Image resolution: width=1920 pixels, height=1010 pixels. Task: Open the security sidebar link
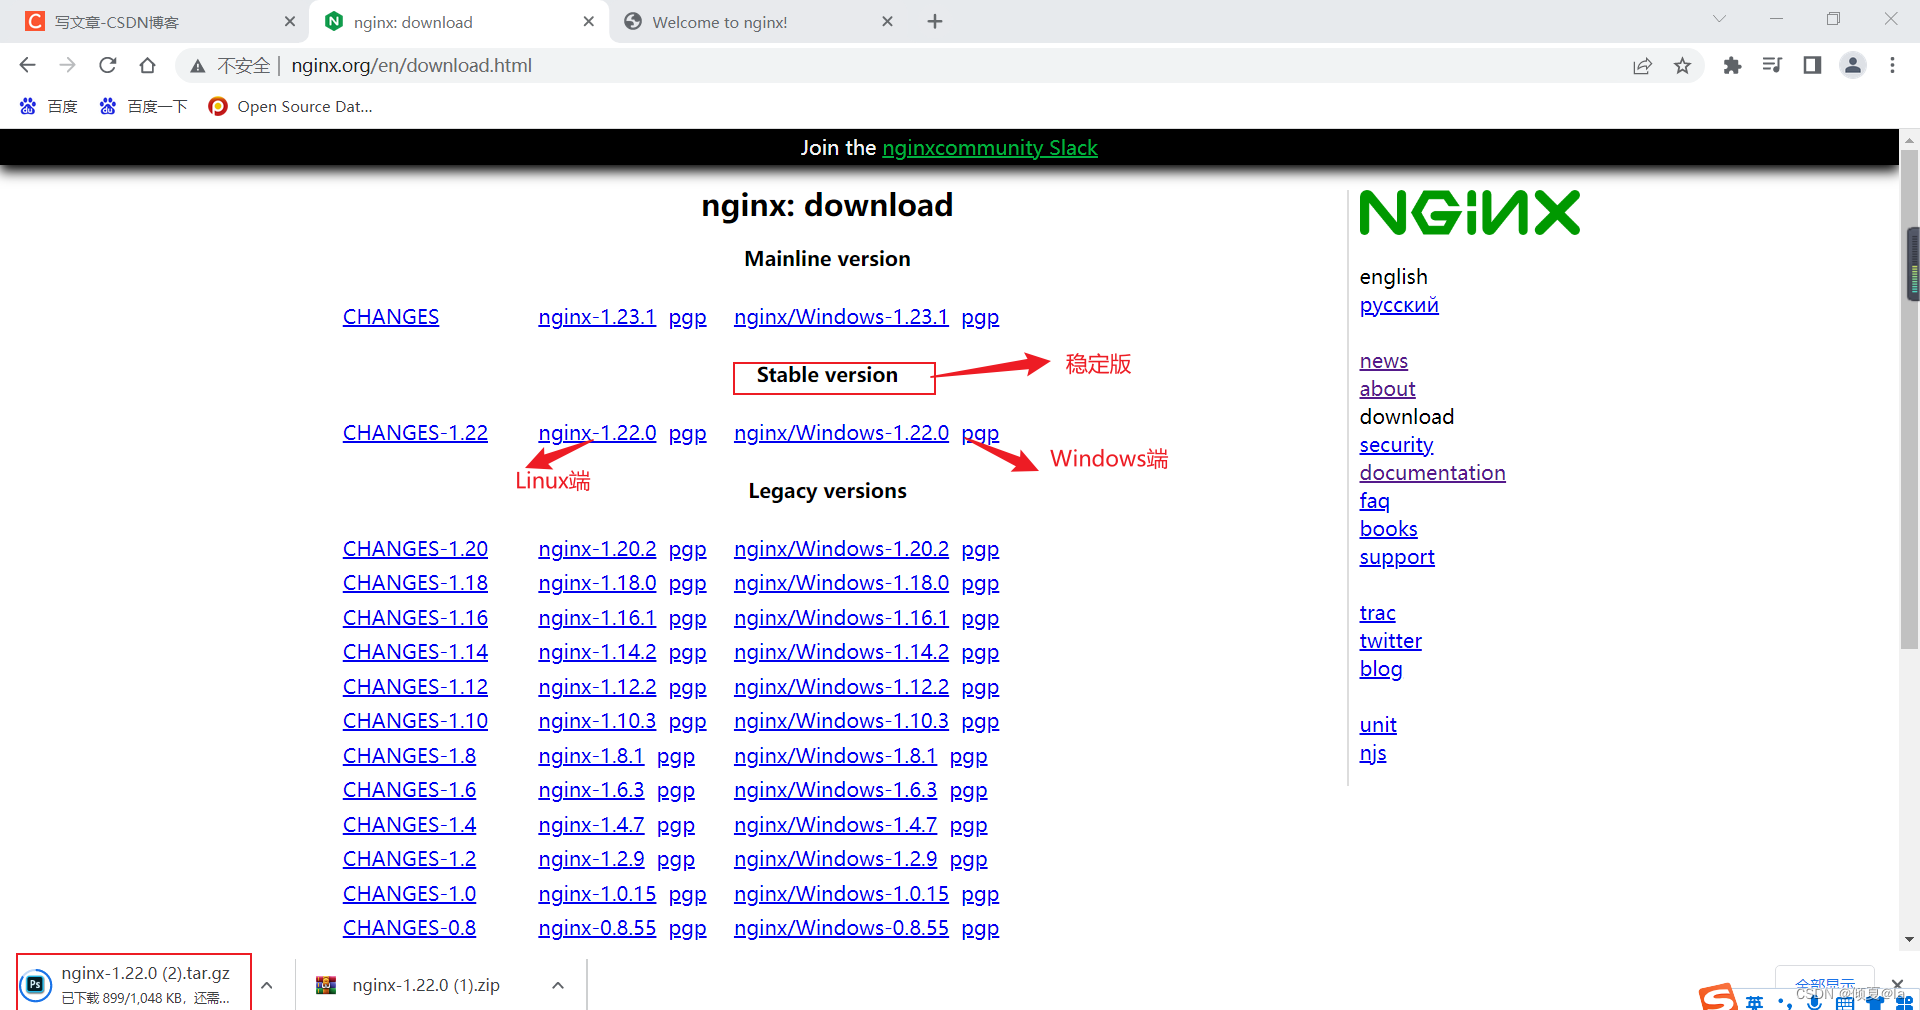coord(1396,445)
